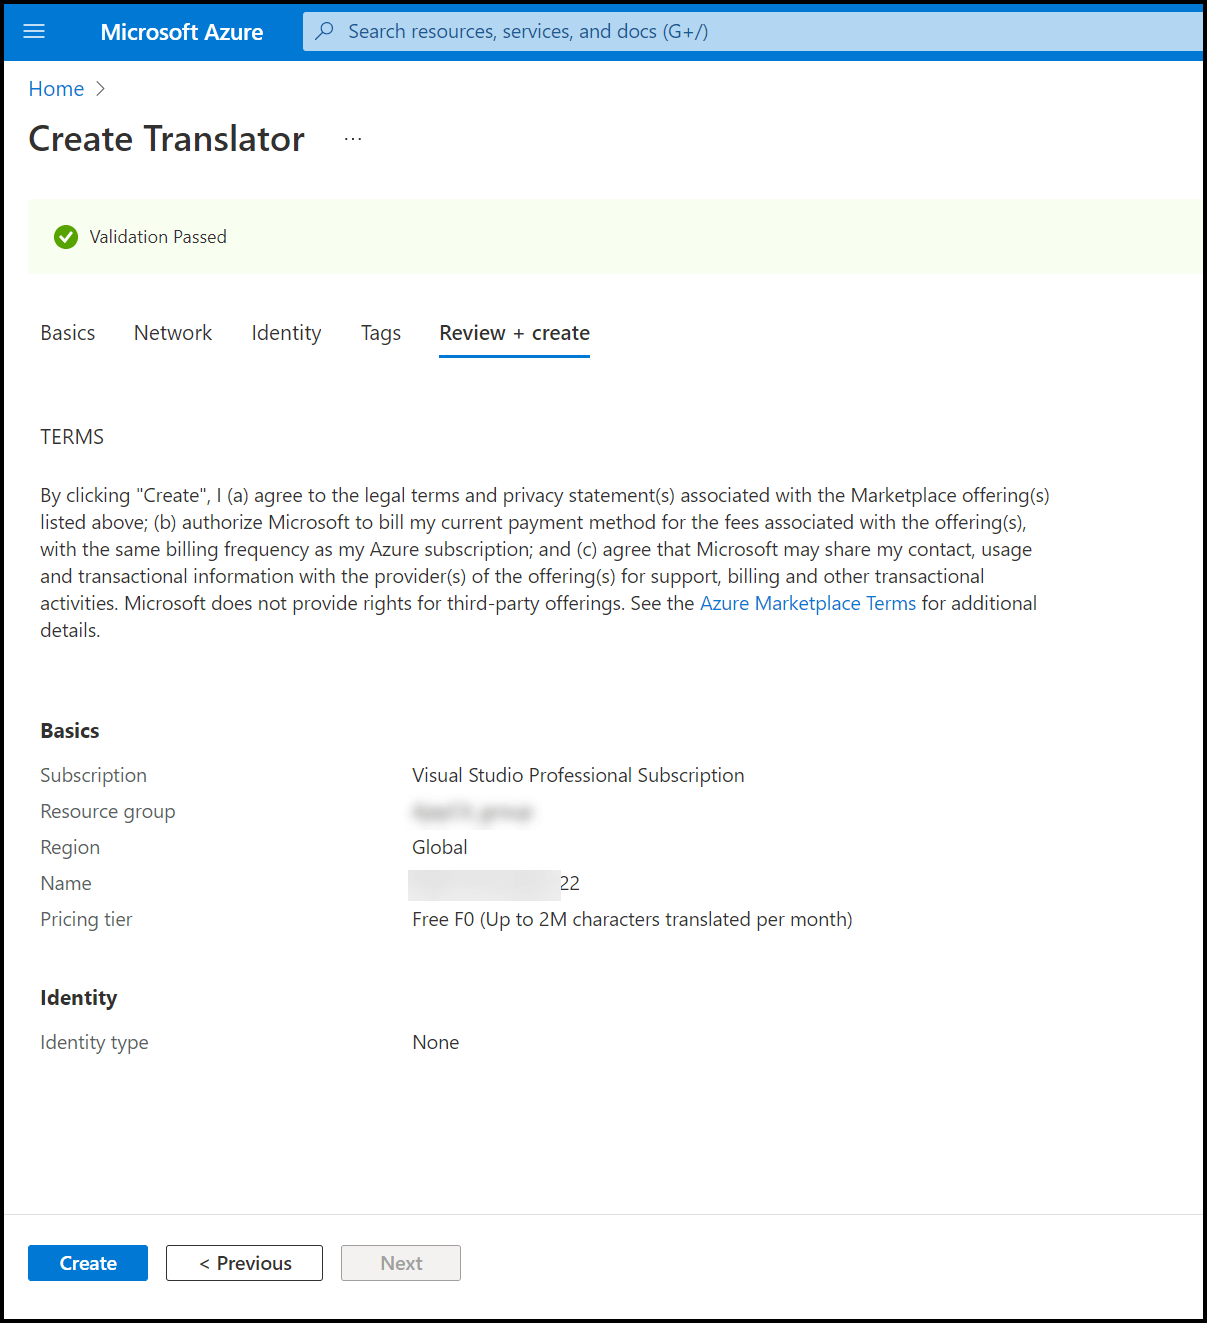Screen dimensions: 1207x1323
Task: Click the Global region value
Action: [440, 847]
